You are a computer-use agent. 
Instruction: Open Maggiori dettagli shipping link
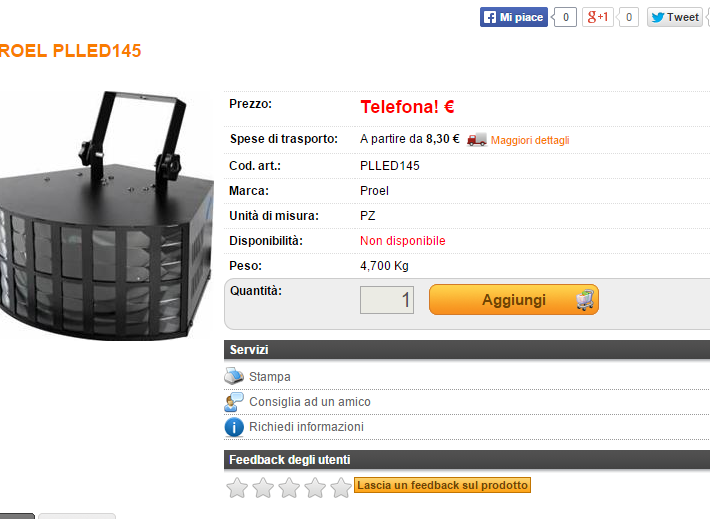click(x=530, y=140)
